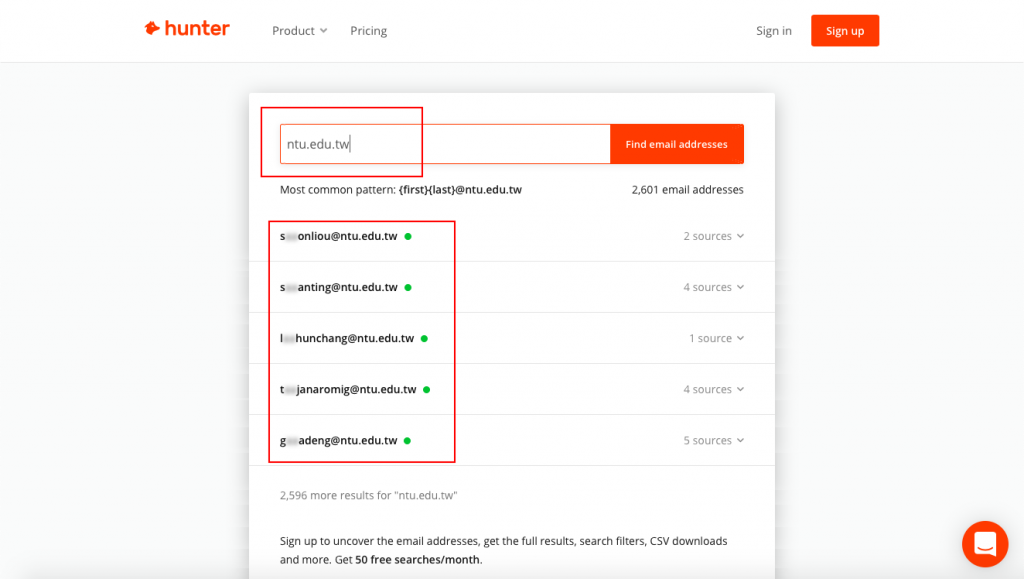Screen dimensions: 1024x579
Task: Click the green verified dot beside janaromig email
Action: tap(426, 390)
